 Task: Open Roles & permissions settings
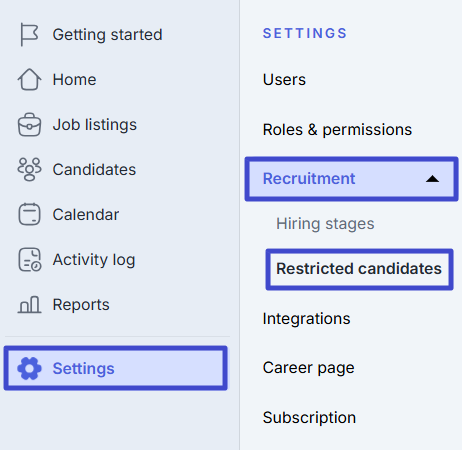pos(337,130)
